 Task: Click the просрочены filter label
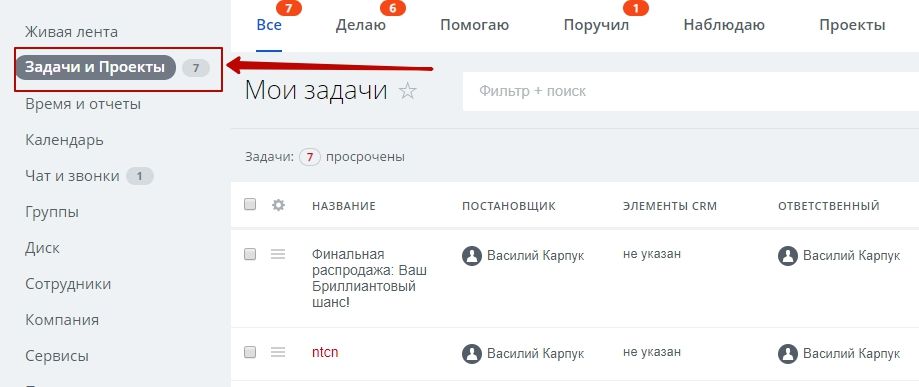click(x=365, y=157)
